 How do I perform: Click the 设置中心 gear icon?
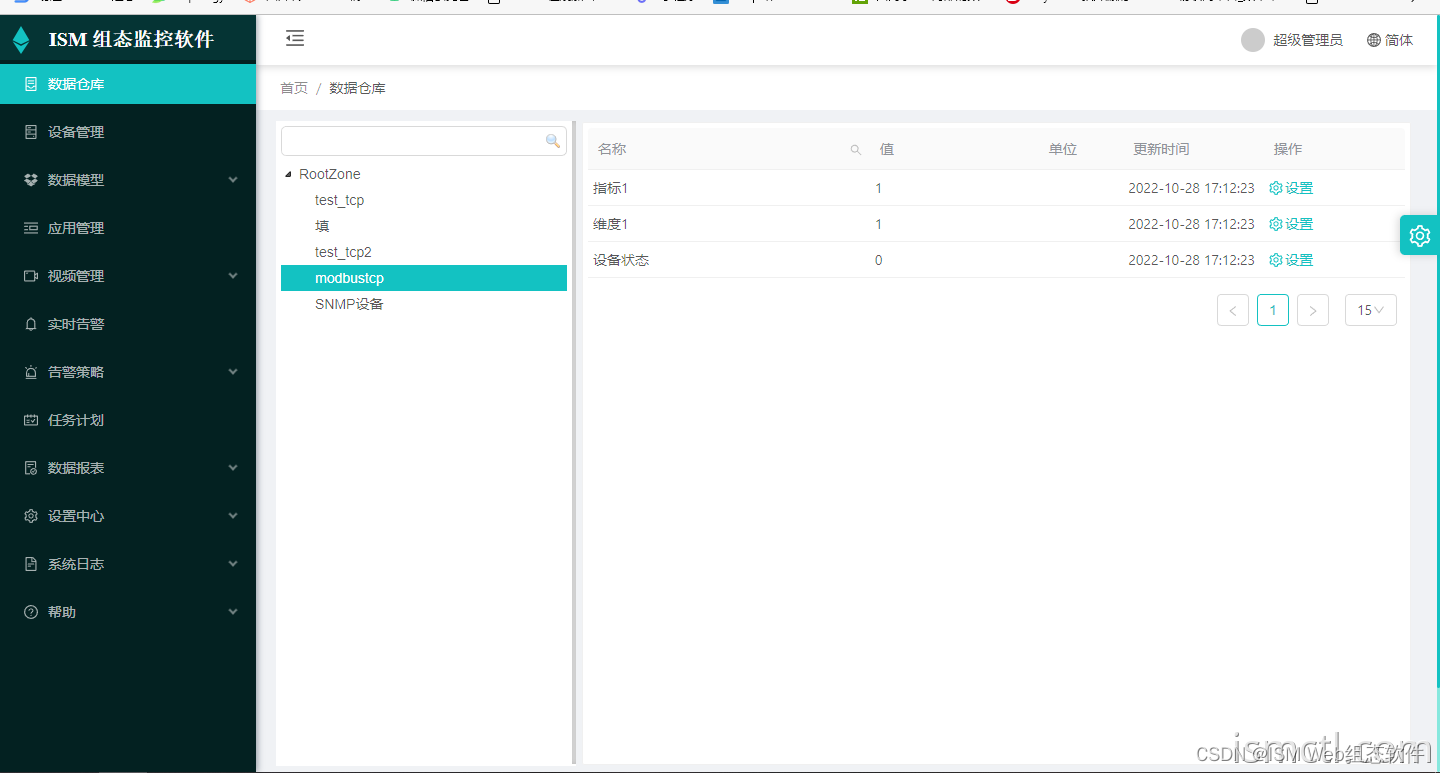click(31, 516)
